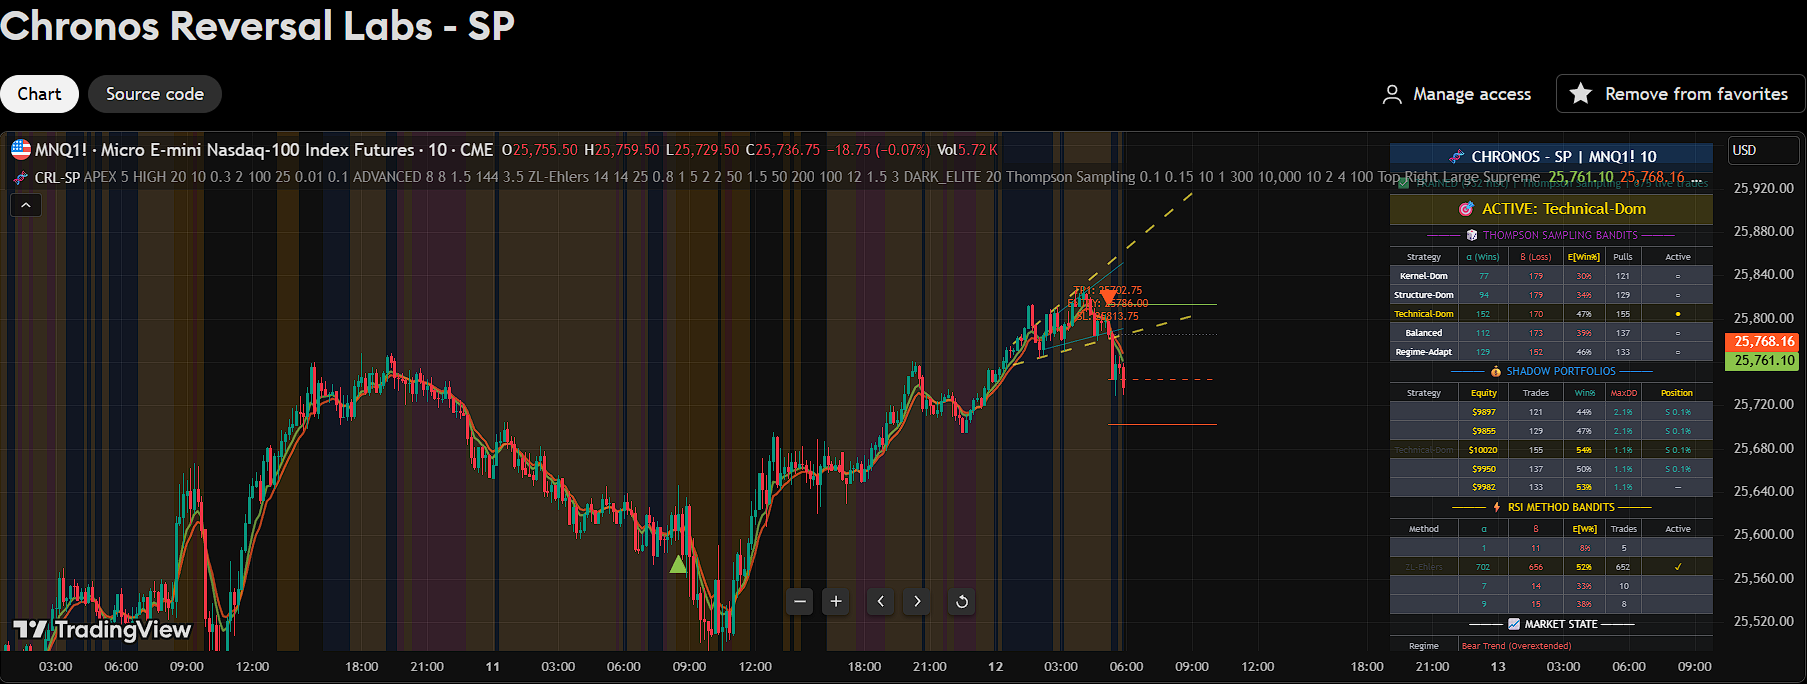
Task: Click the date label 12 on time axis
Action: [995, 666]
